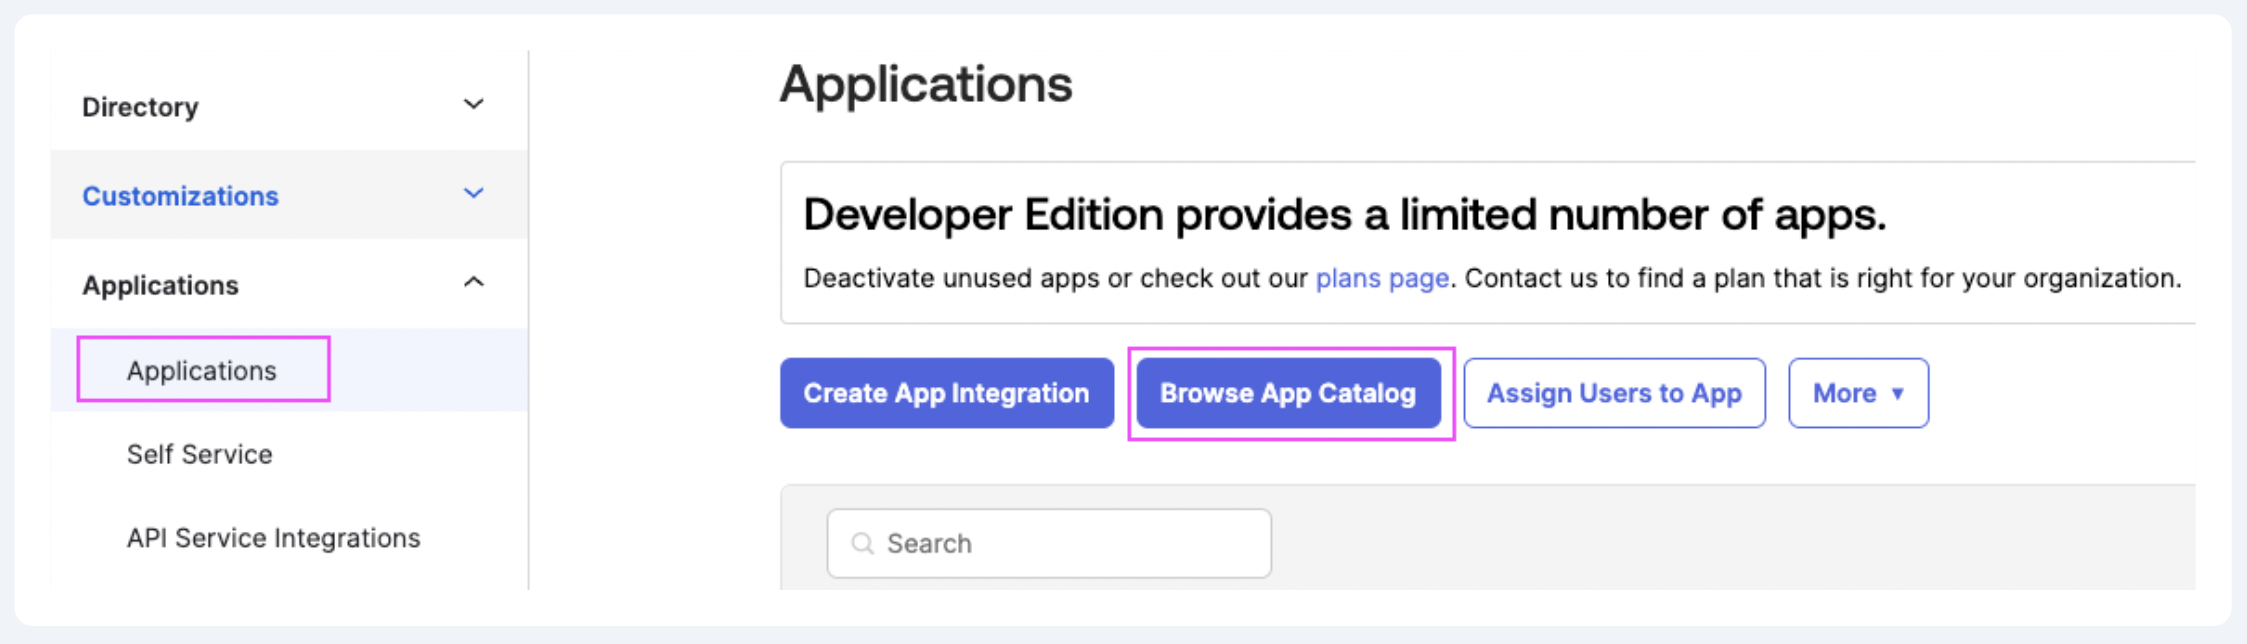Expand the Directory section chevron

(x=474, y=104)
